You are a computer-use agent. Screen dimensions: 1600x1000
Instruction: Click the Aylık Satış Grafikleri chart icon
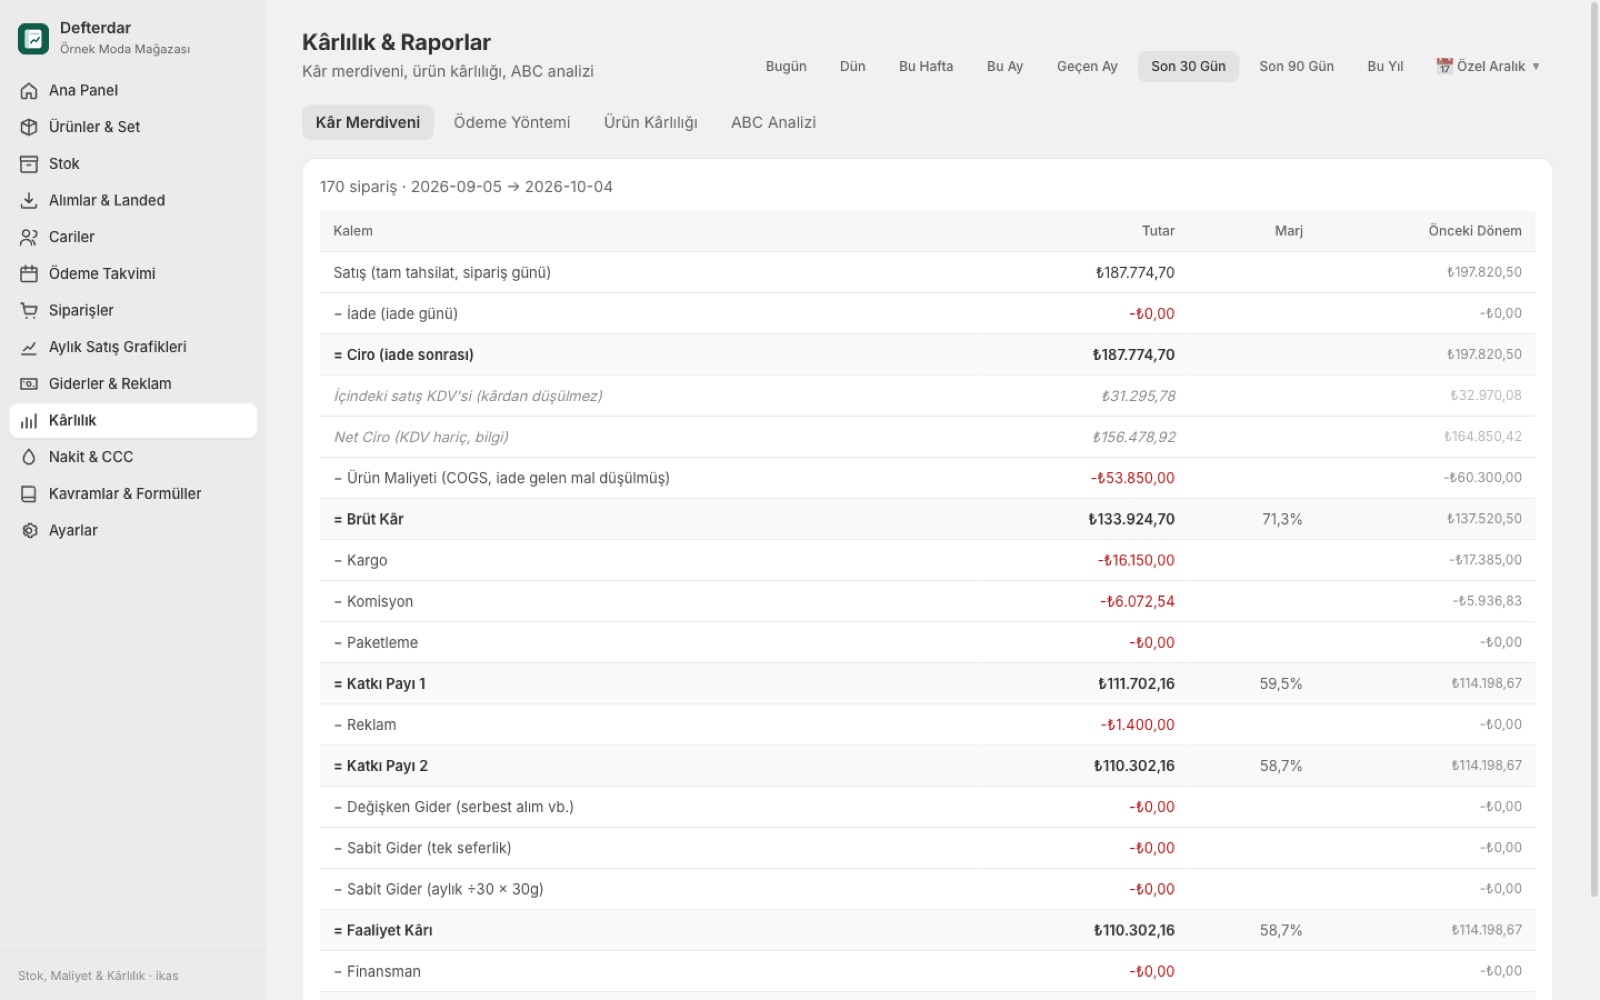coord(29,347)
